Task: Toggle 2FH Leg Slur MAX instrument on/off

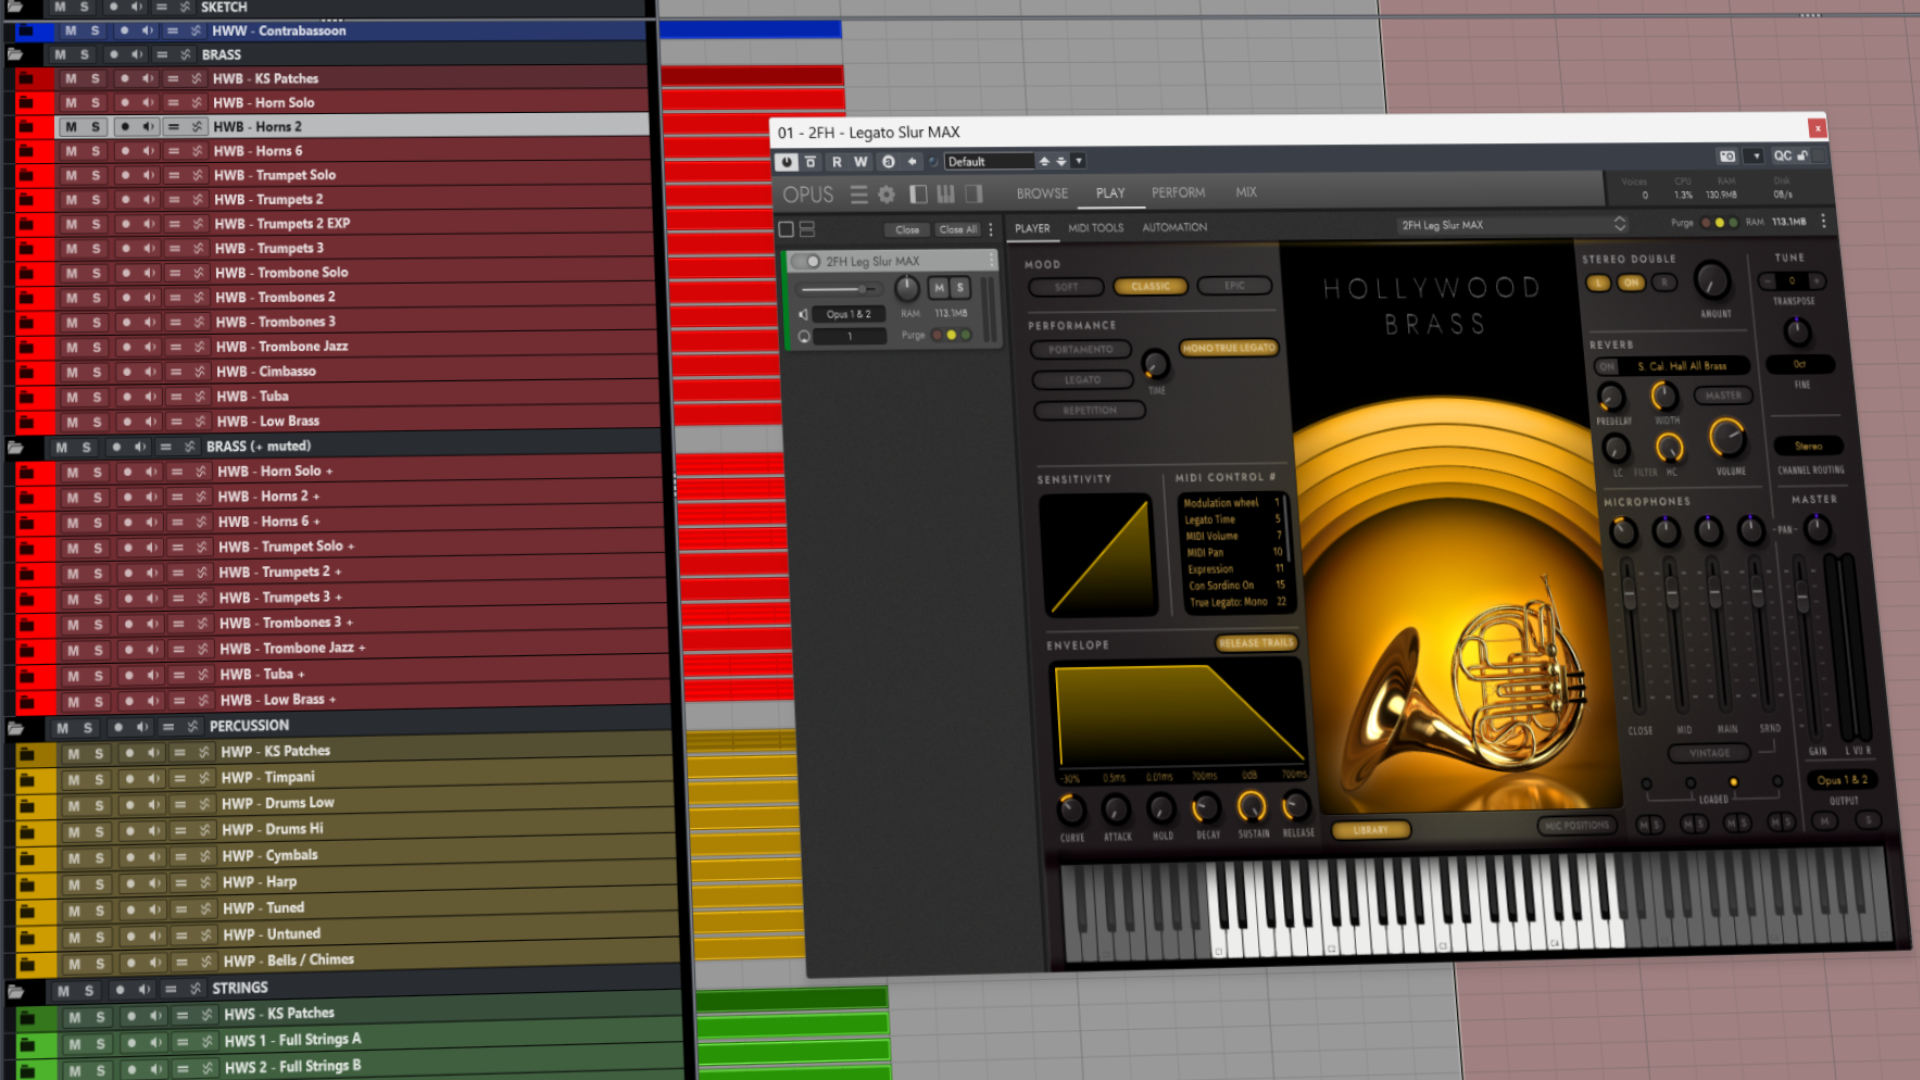Action: coord(806,262)
